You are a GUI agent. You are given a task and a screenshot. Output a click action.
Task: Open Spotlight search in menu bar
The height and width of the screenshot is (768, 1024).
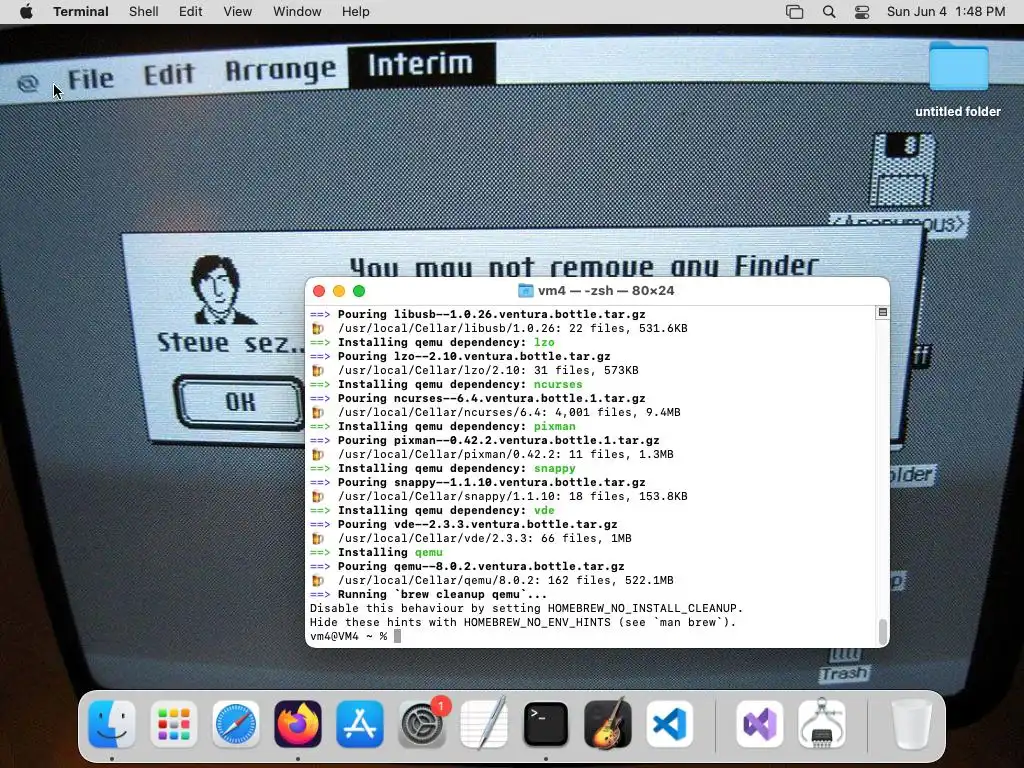(x=829, y=12)
